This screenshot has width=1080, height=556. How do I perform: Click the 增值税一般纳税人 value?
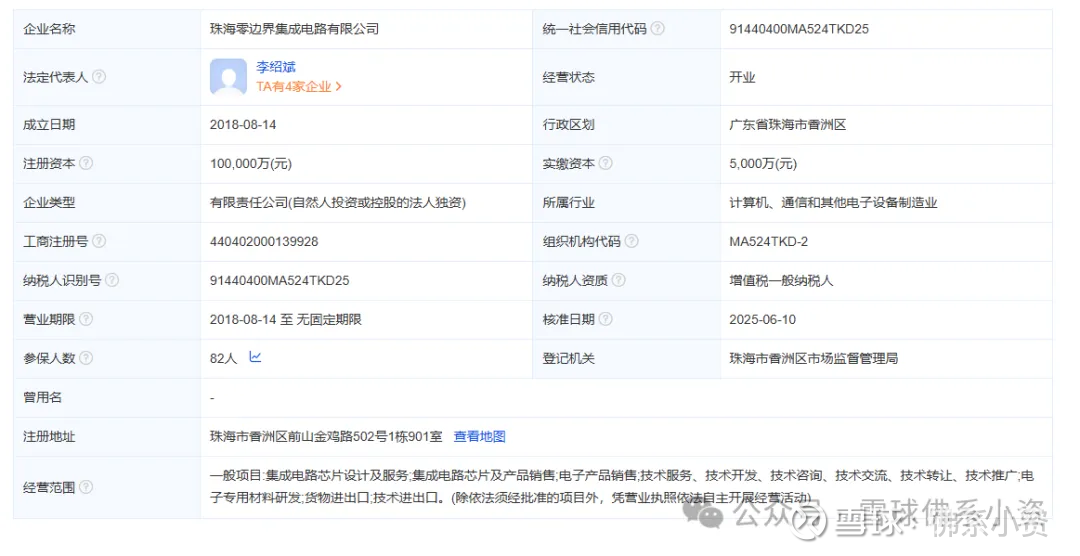pos(781,280)
